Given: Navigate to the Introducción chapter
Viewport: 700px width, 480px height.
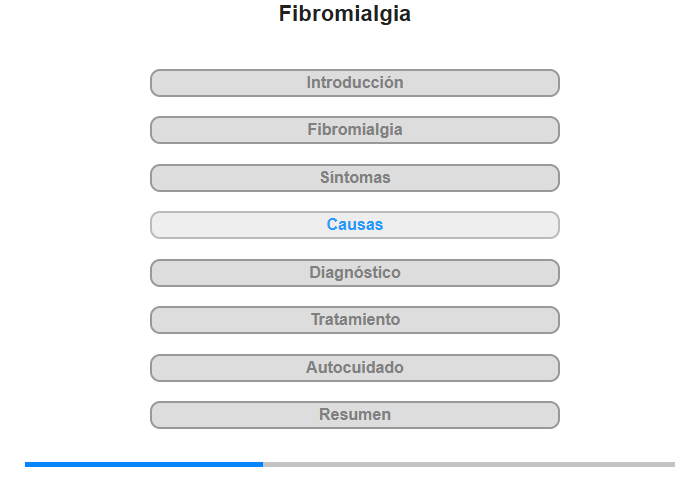Looking at the screenshot, I should click(355, 83).
